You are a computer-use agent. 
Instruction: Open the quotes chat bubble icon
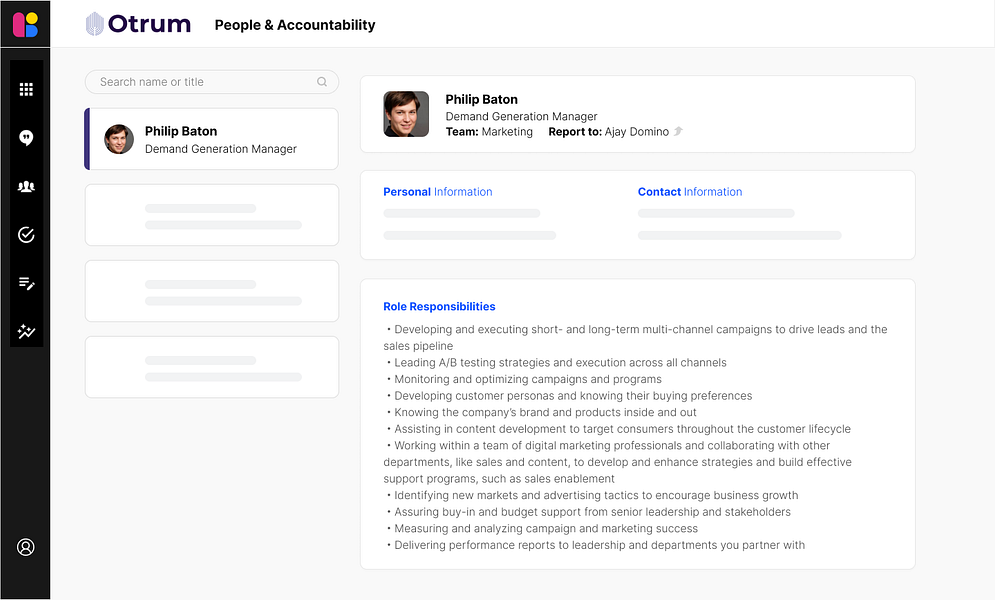26,138
